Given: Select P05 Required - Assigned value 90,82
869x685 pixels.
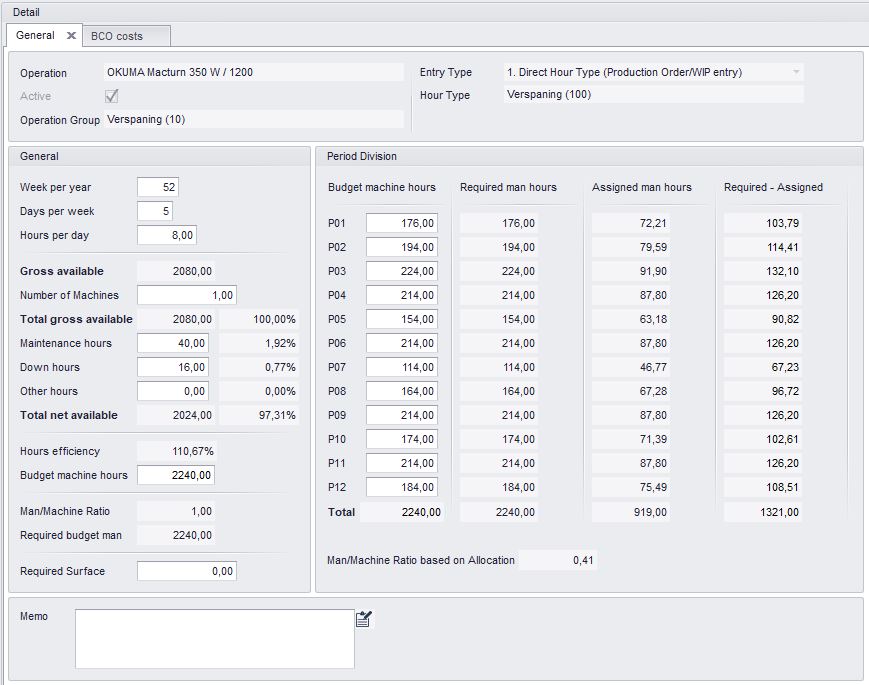Looking at the screenshot, I should click(x=763, y=319).
